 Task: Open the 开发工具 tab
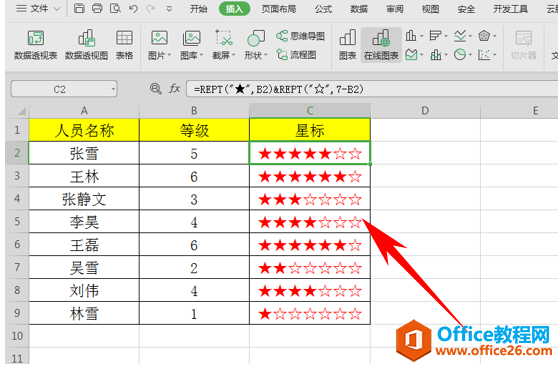[511, 9]
